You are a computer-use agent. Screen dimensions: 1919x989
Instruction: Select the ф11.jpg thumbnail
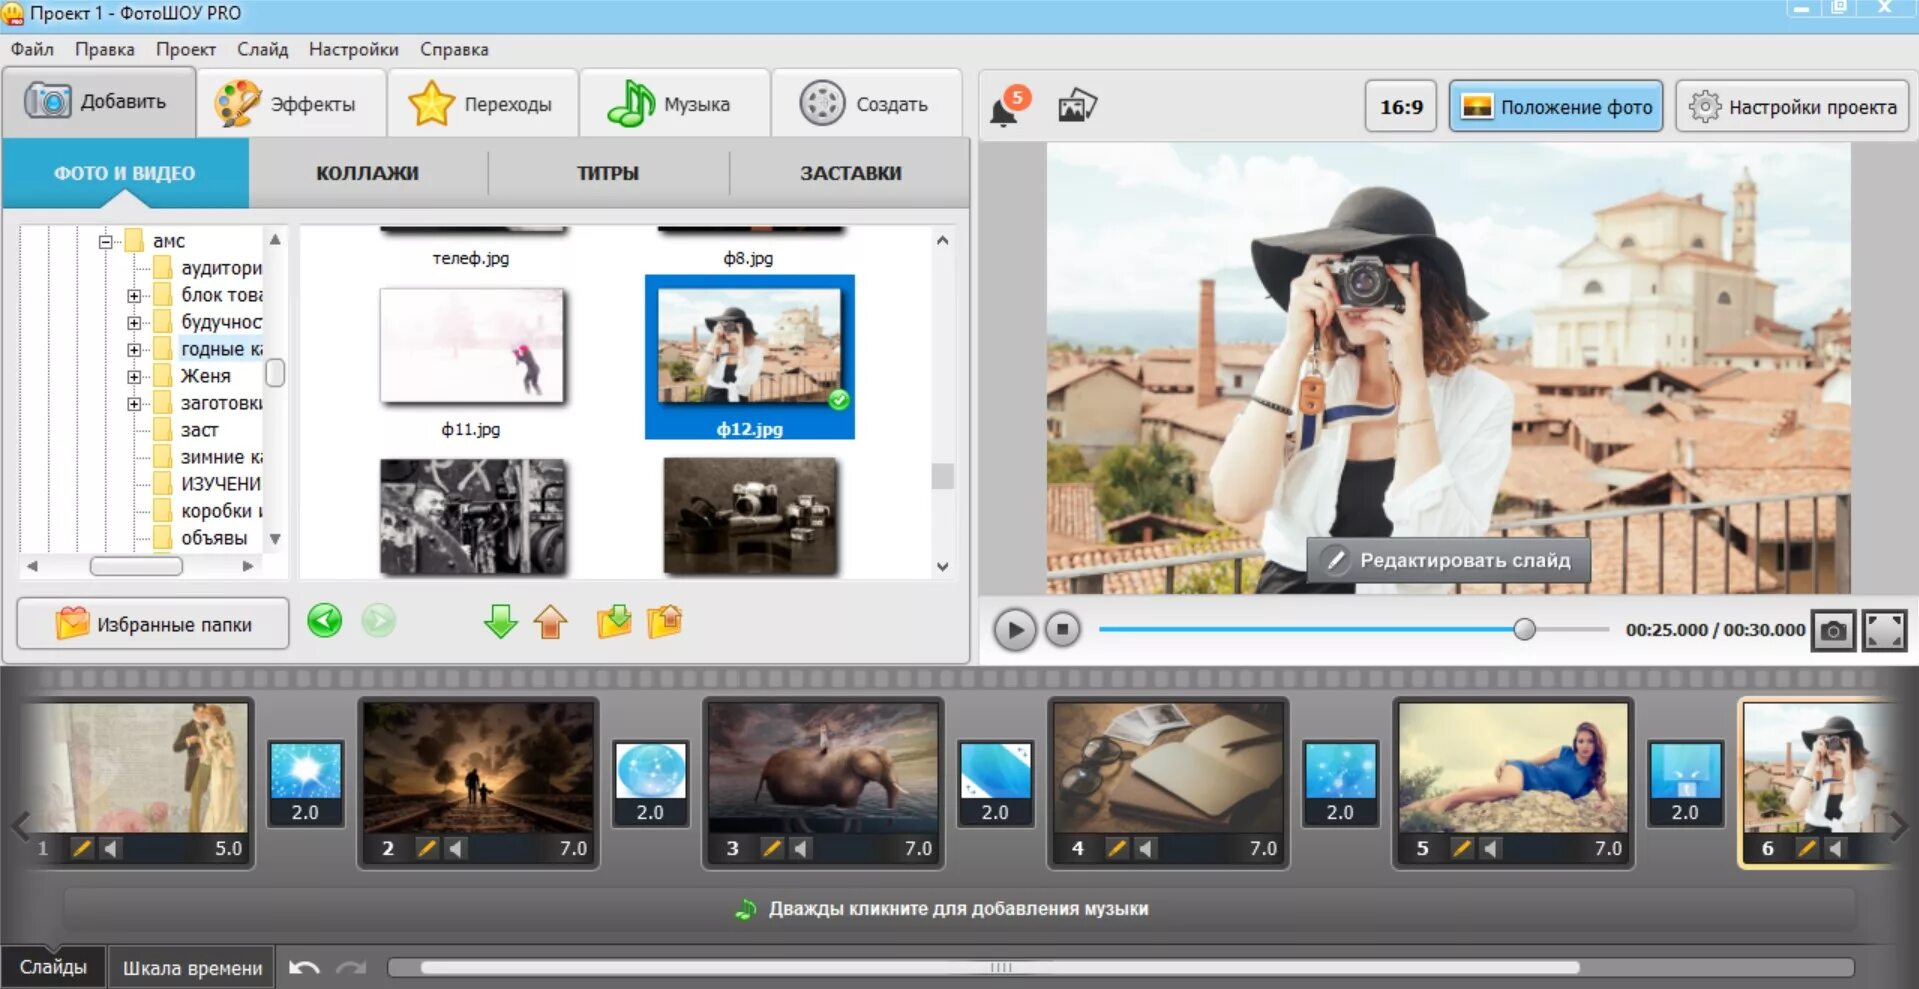[471, 346]
